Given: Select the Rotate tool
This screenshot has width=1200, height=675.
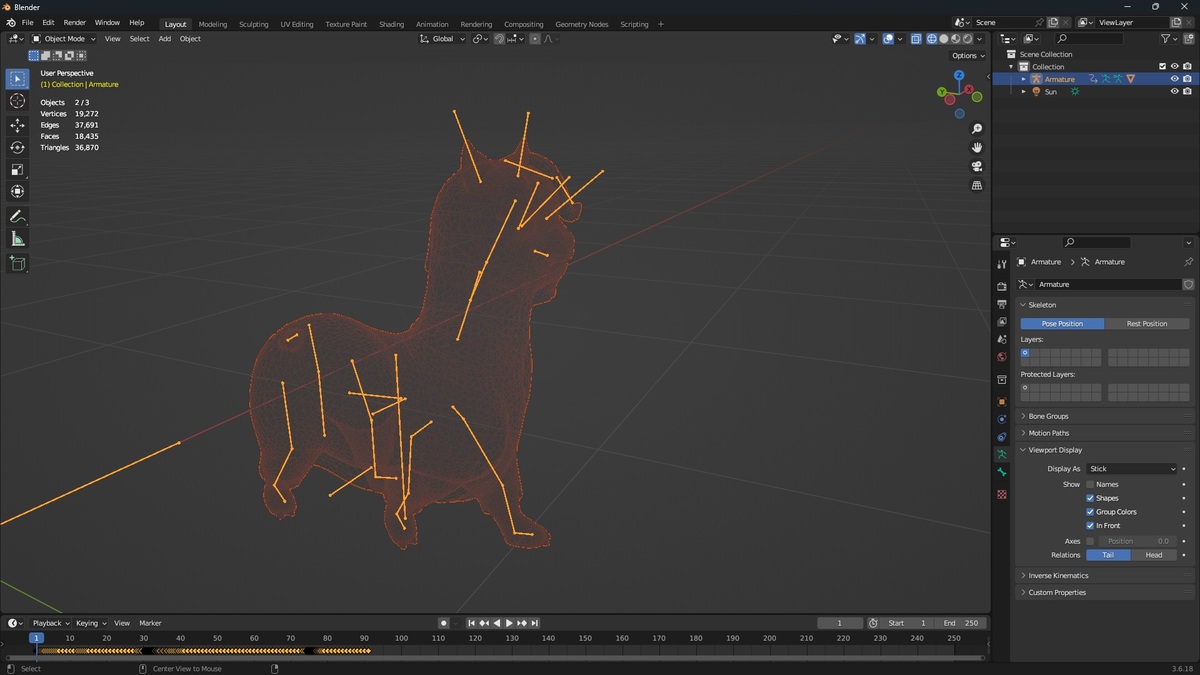Looking at the screenshot, I should click(17, 147).
